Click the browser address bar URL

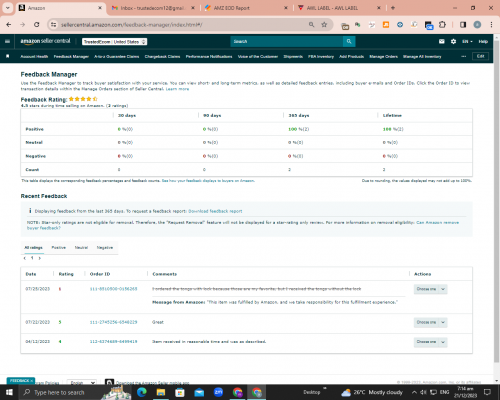[131, 25]
